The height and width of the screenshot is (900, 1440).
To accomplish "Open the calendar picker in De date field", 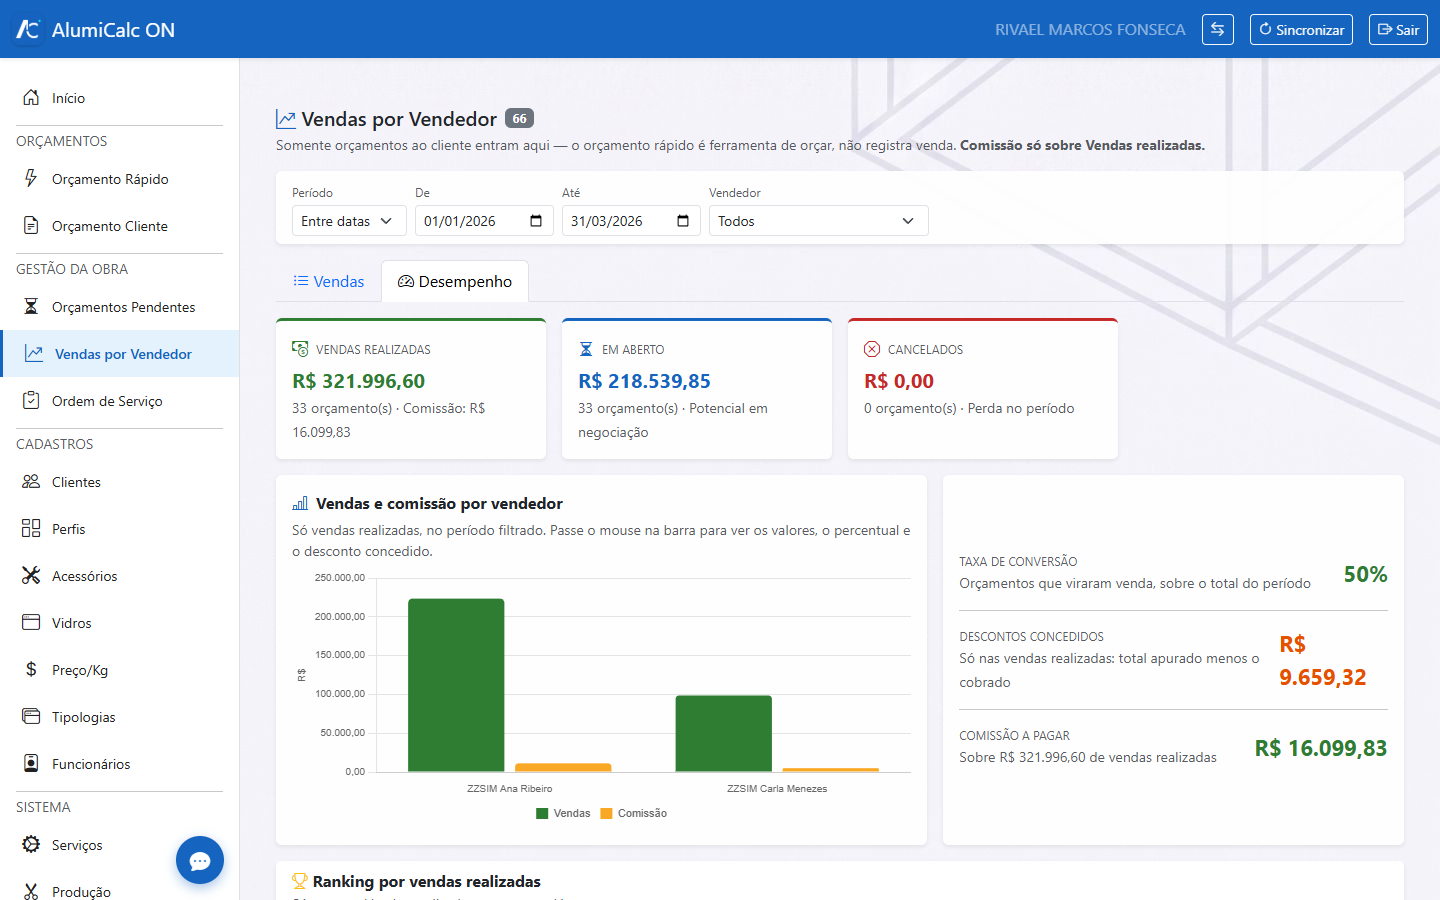I will [x=536, y=221].
